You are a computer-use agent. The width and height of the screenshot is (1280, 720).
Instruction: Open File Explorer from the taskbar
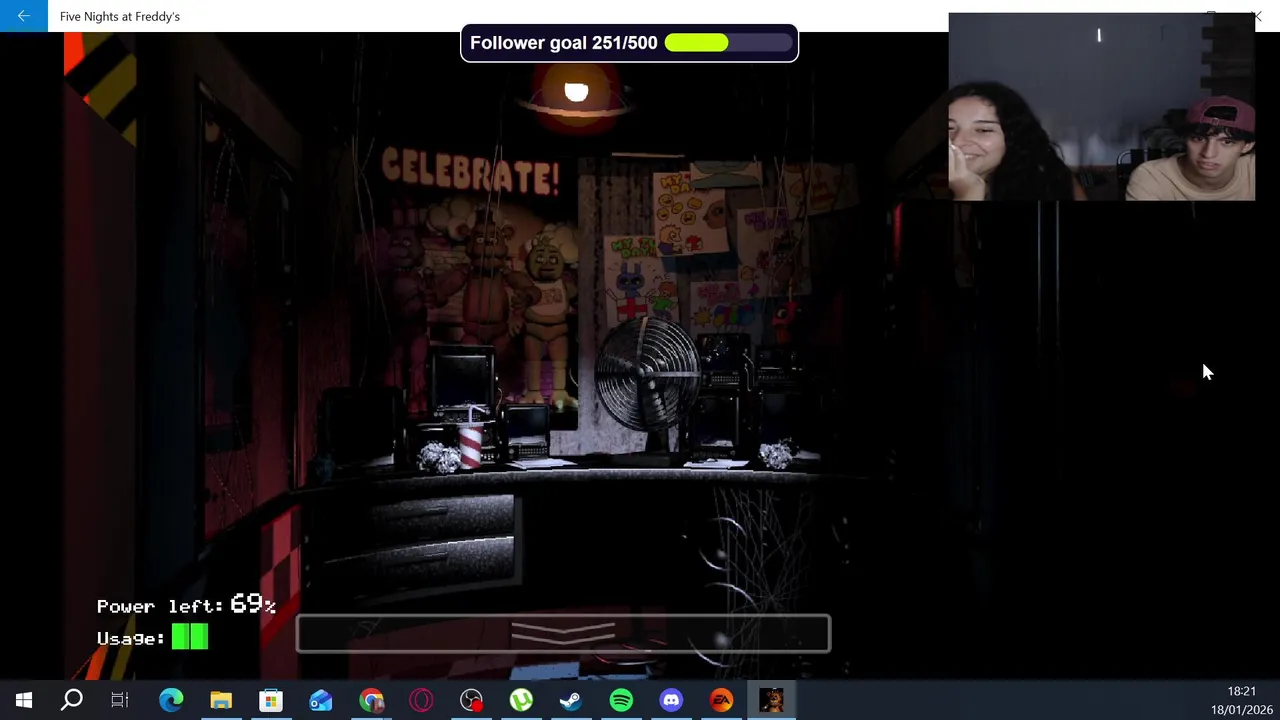(x=221, y=700)
